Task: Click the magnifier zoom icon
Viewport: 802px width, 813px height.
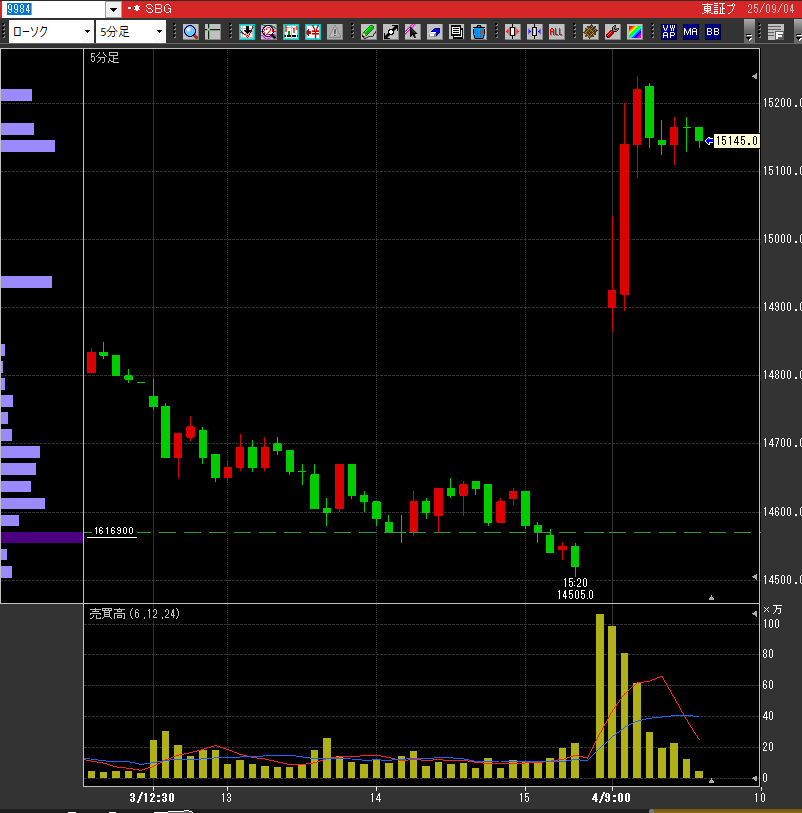Action: click(191, 32)
